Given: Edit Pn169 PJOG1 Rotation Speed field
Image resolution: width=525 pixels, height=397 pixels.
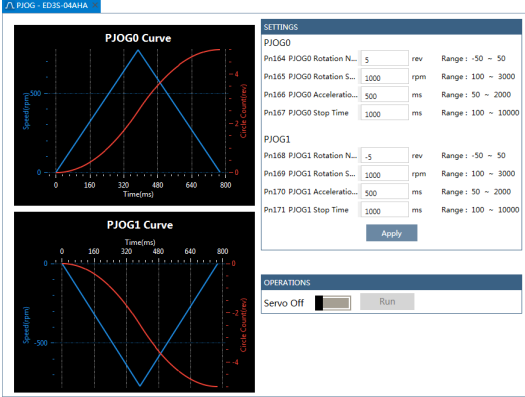Looking at the screenshot, I should [384, 174].
